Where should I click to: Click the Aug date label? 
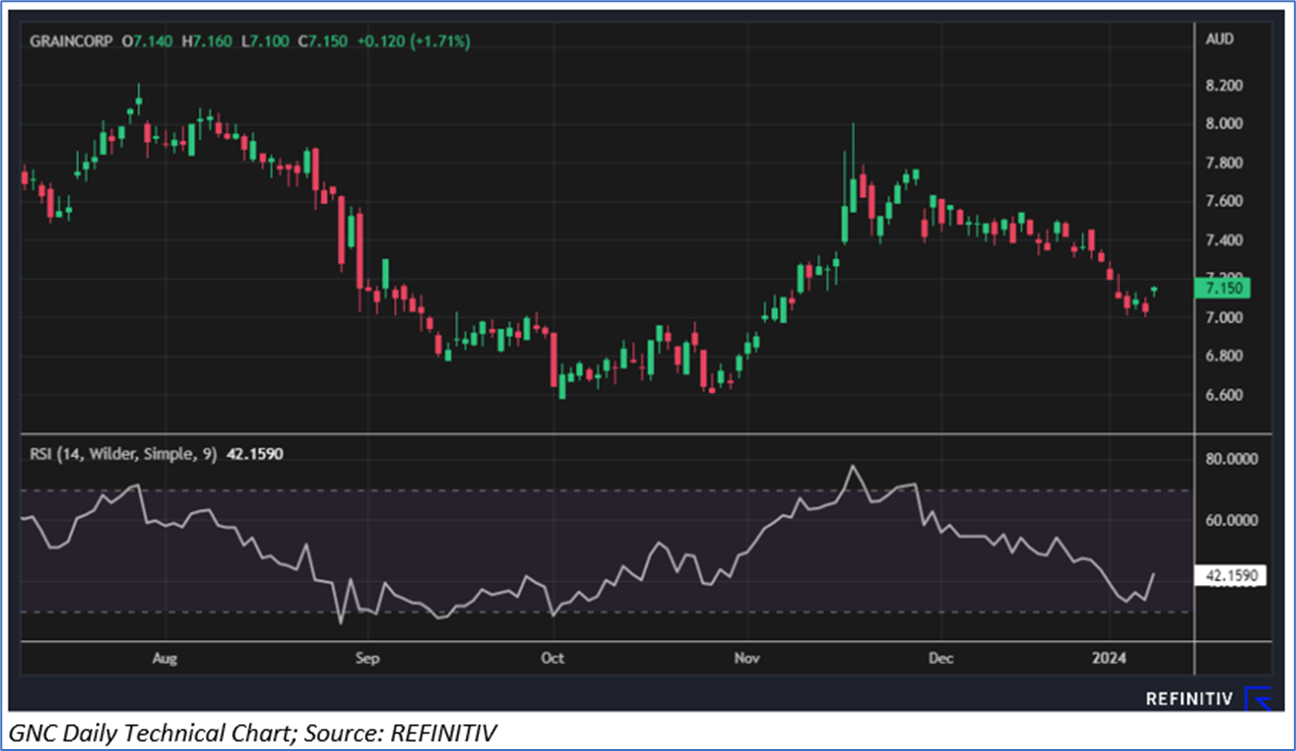[x=166, y=659]
